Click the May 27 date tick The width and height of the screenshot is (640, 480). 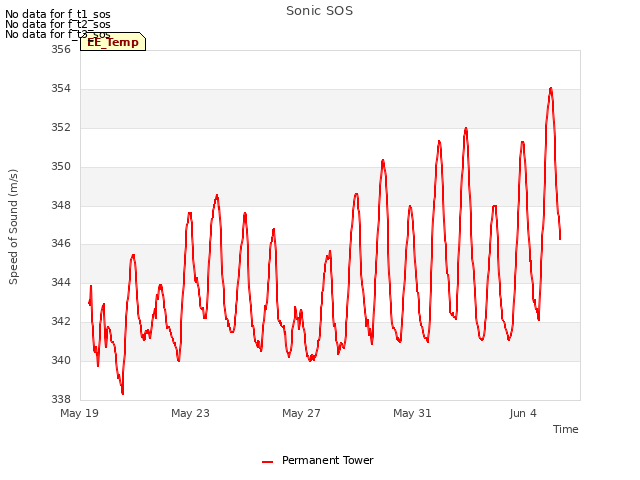click(301, 413)
